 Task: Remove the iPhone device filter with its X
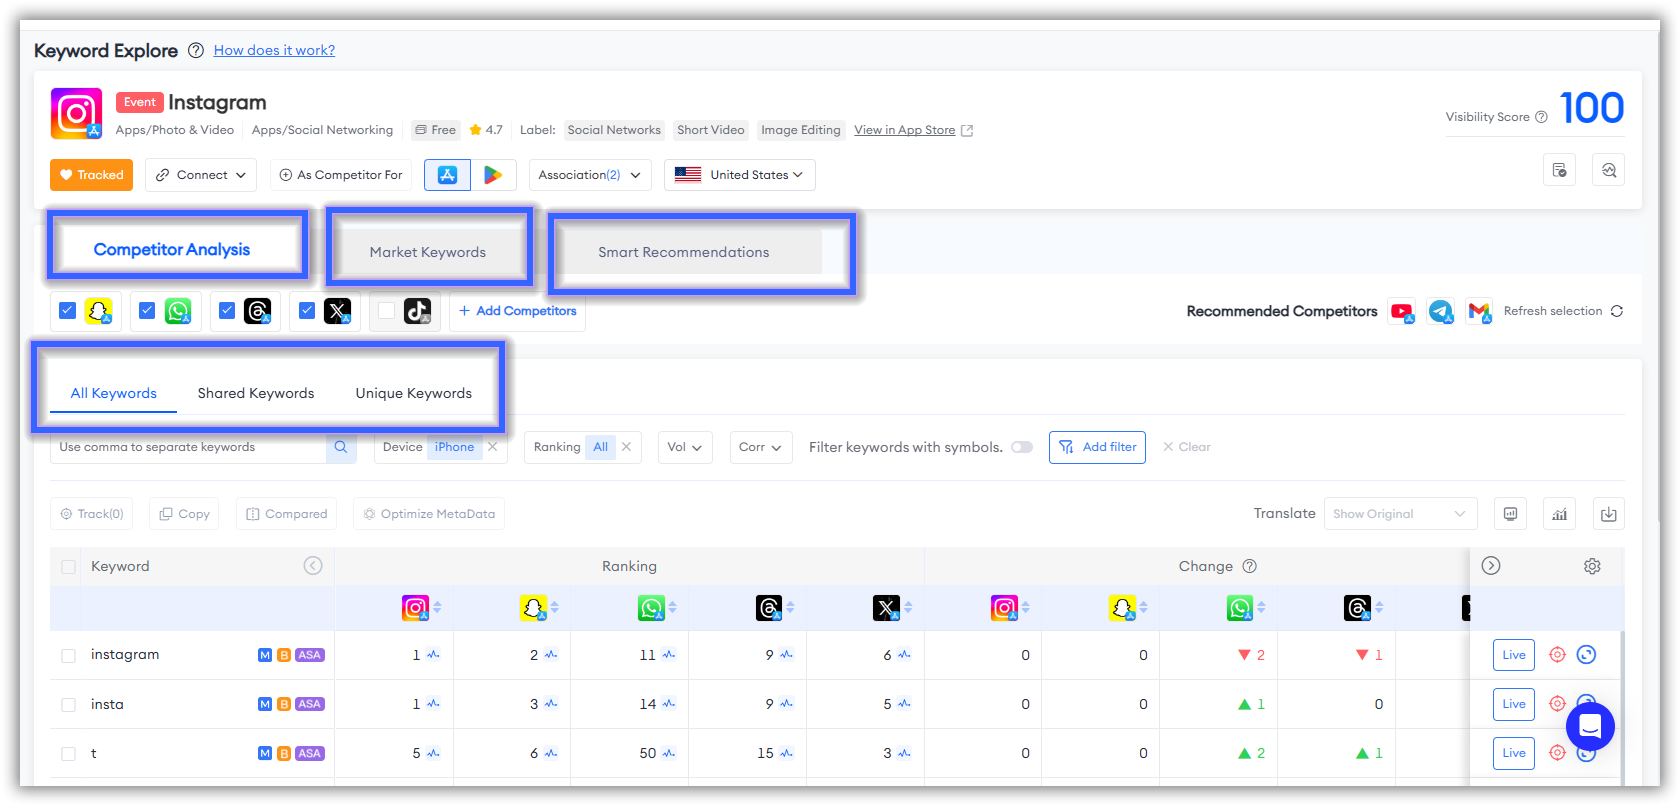tap(493, 447)
